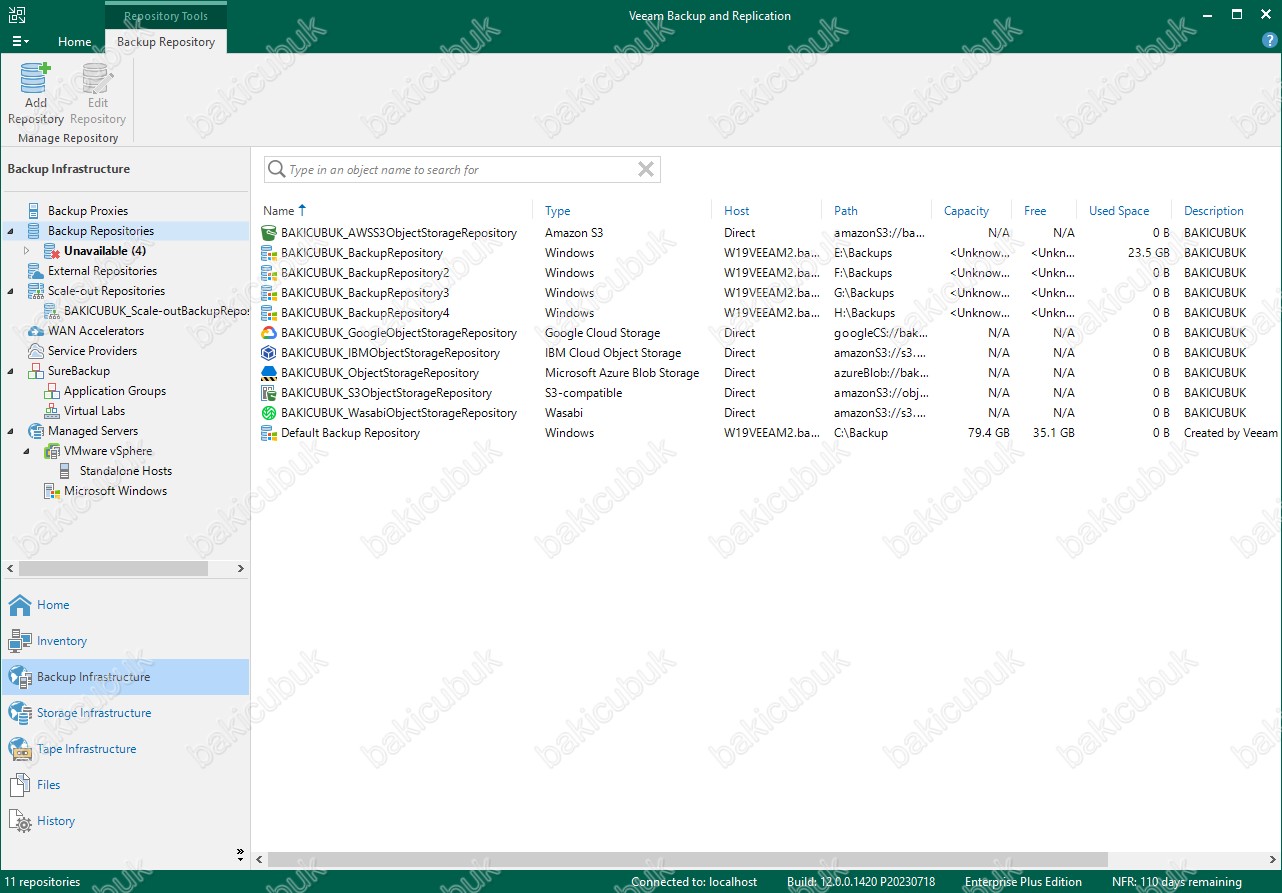Viewport: 1282px width, 893px height.
Task: Click the Edit Repository icon
Action: [97, 78]
